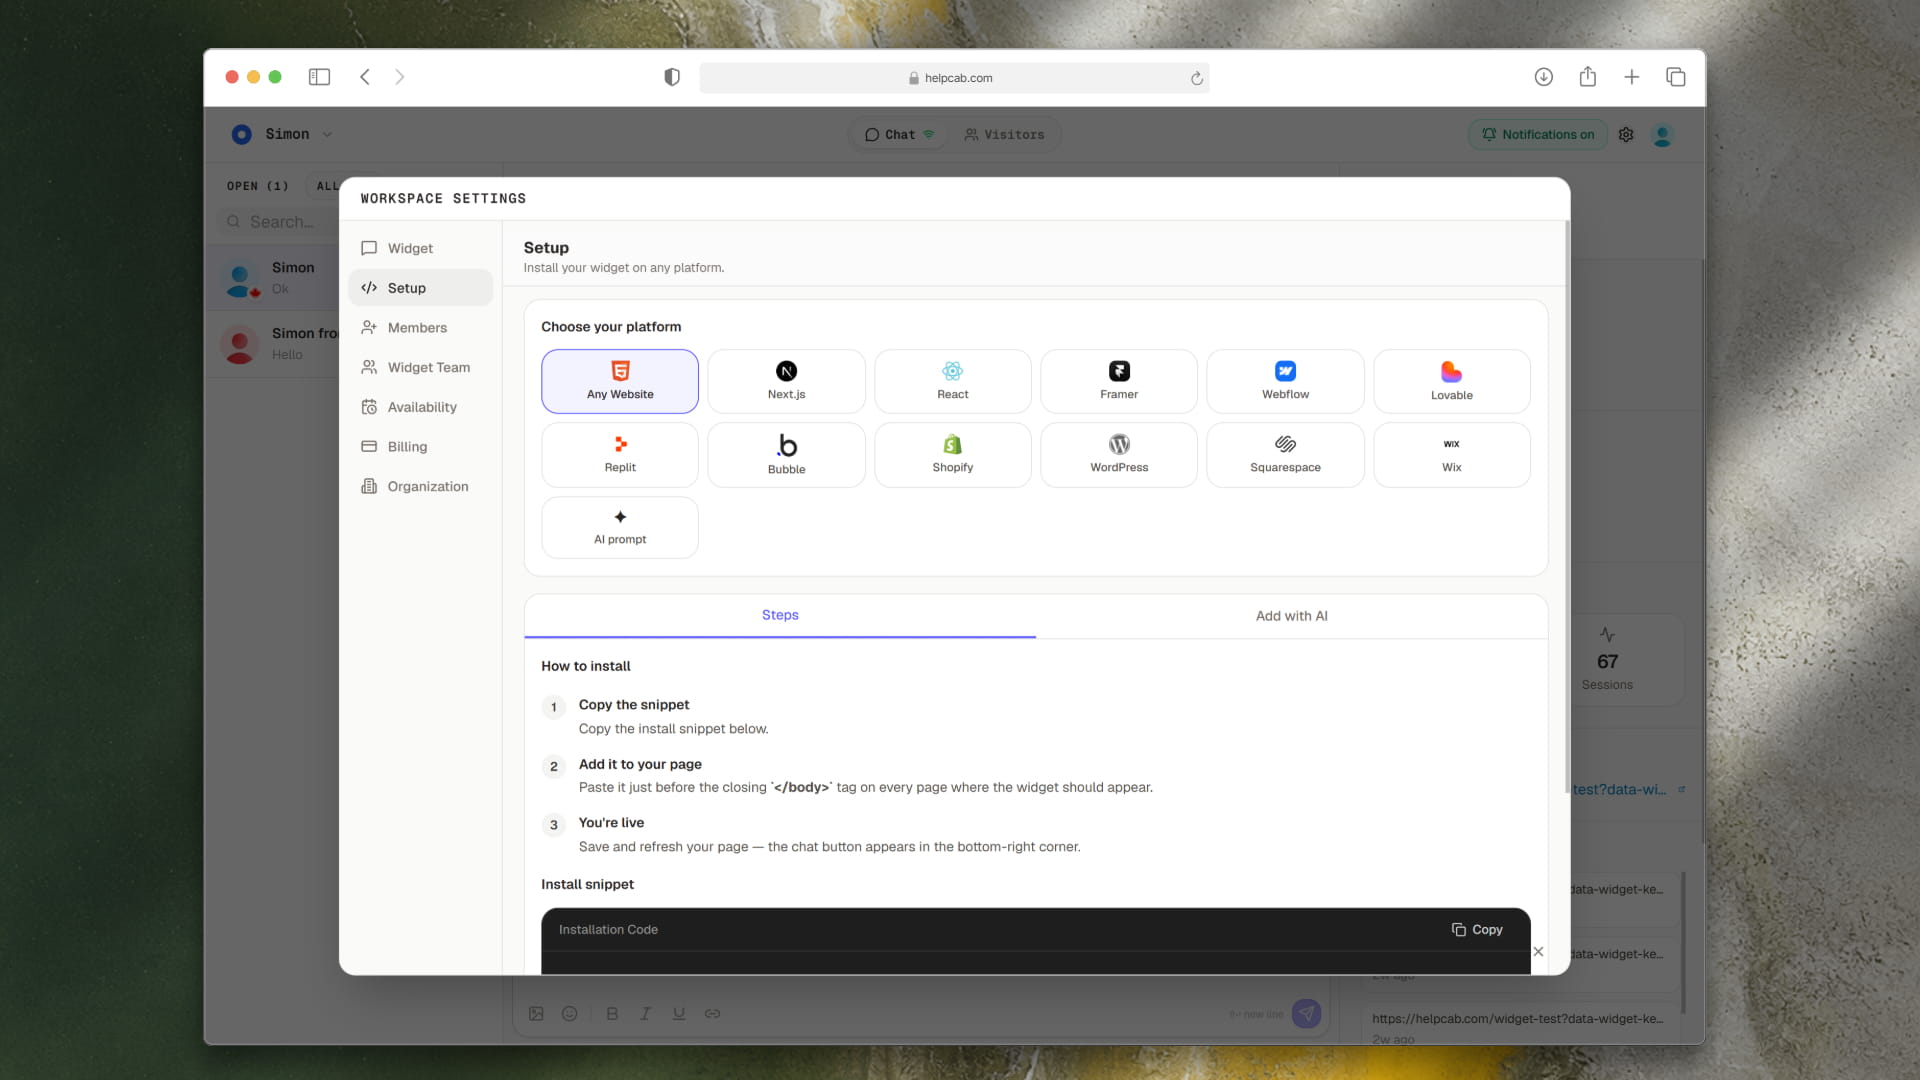
Task: Open the emoji picker
Action: 569,1013
